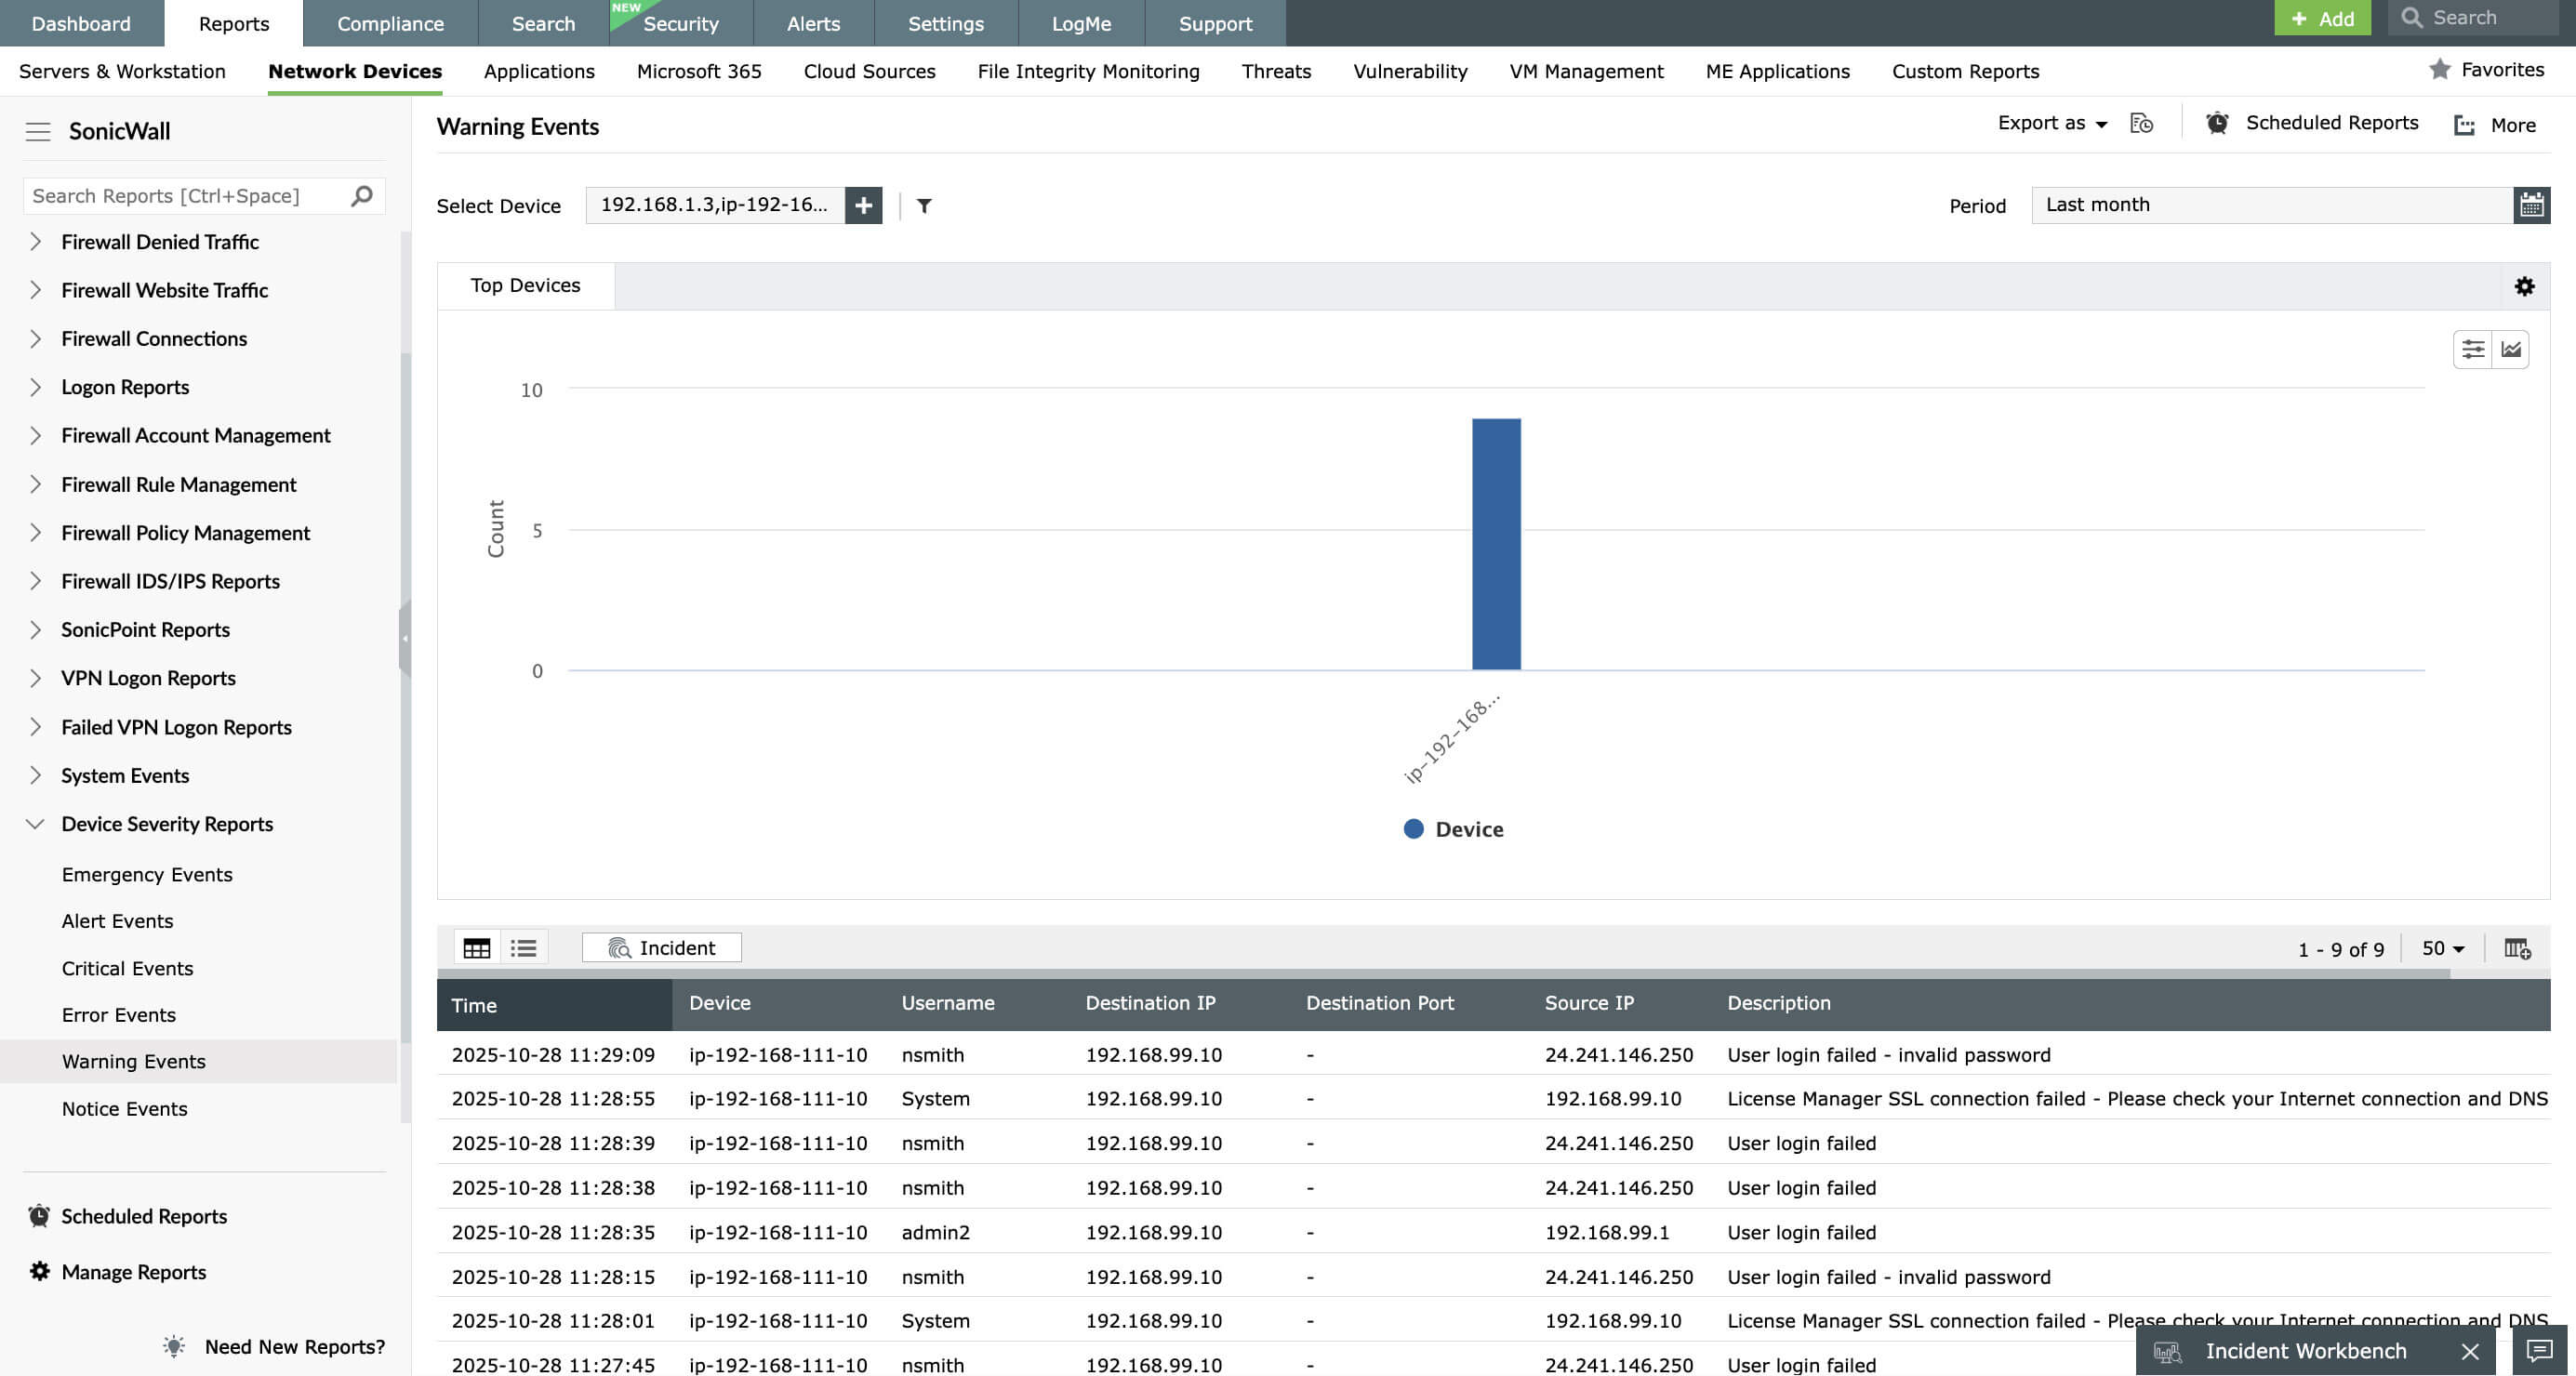Switch to Servers & Workstation subtab

point(122,71)
